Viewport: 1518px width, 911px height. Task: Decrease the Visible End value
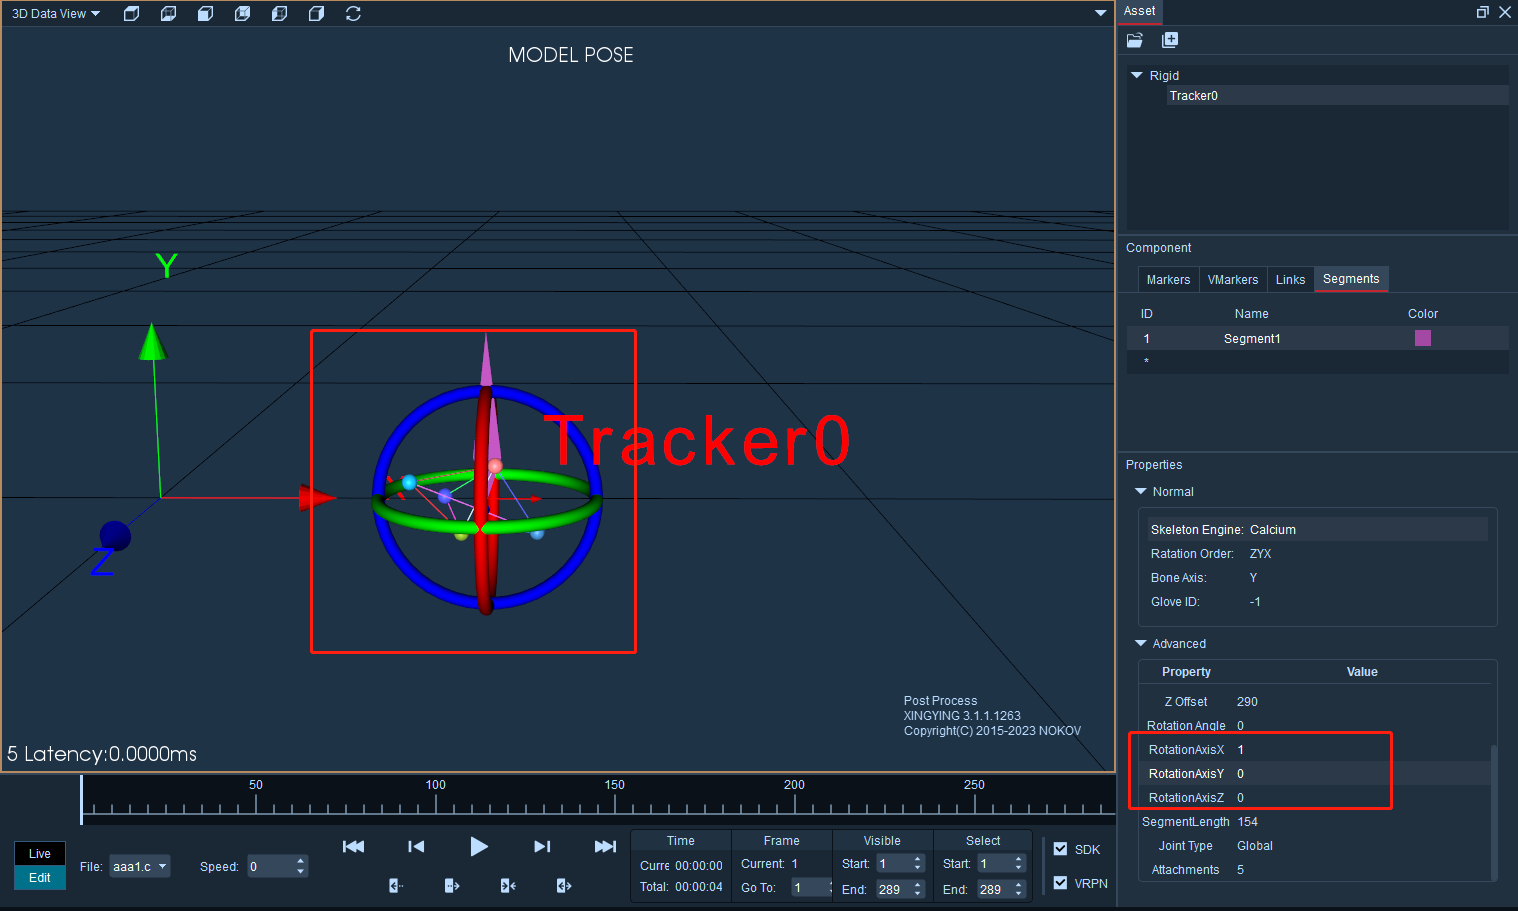click(918, 893)
